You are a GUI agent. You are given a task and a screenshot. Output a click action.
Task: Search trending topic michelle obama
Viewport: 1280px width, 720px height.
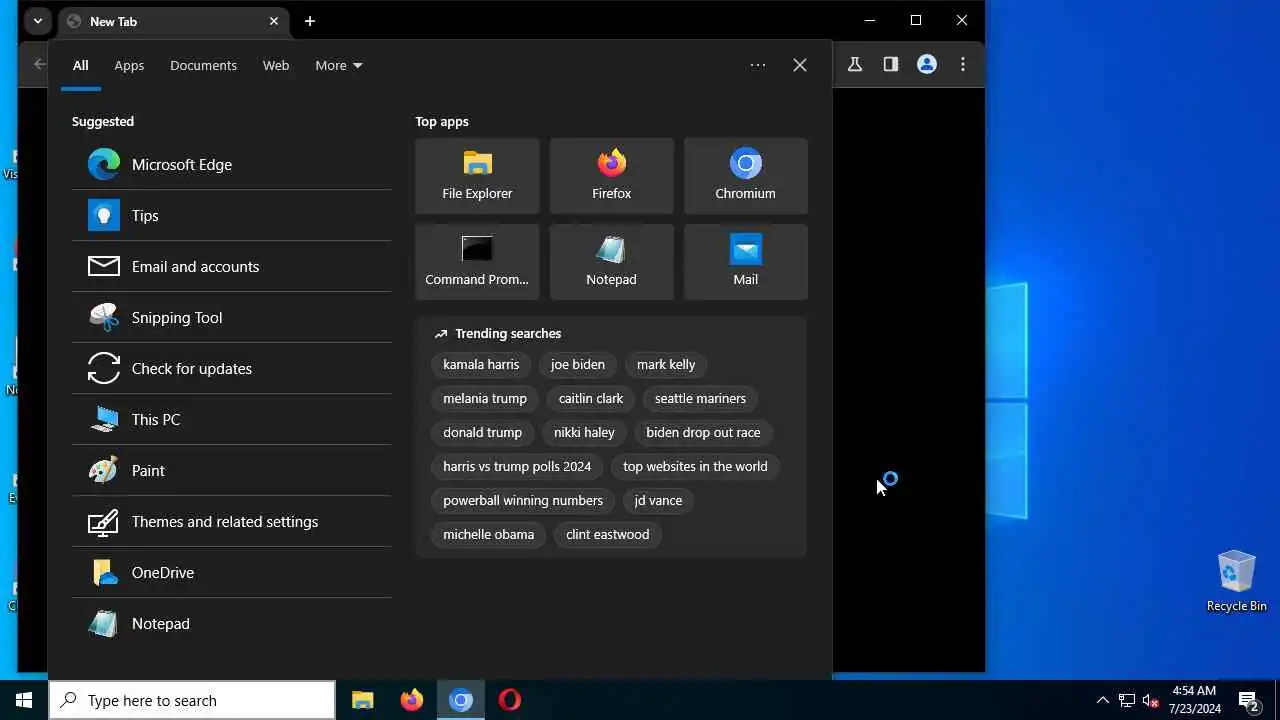pyautogui.click(x=489, y=534)
